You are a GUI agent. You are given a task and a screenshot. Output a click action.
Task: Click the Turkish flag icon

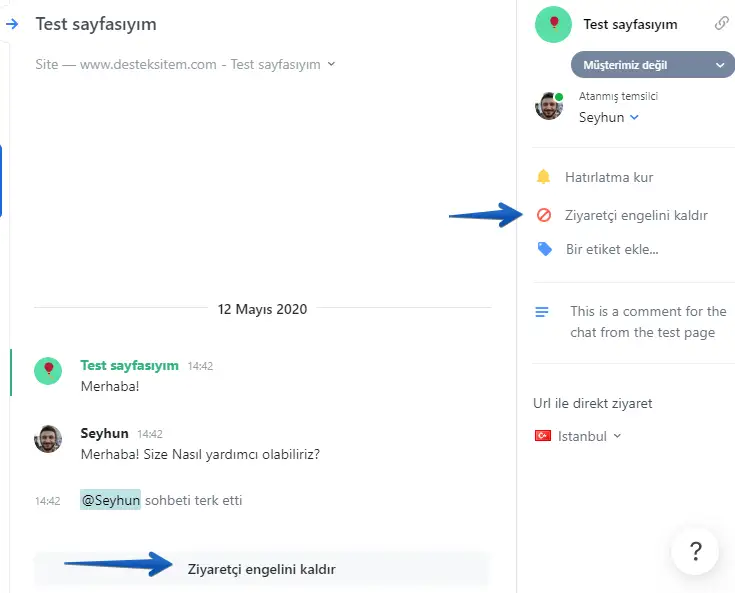coord(544,436)
